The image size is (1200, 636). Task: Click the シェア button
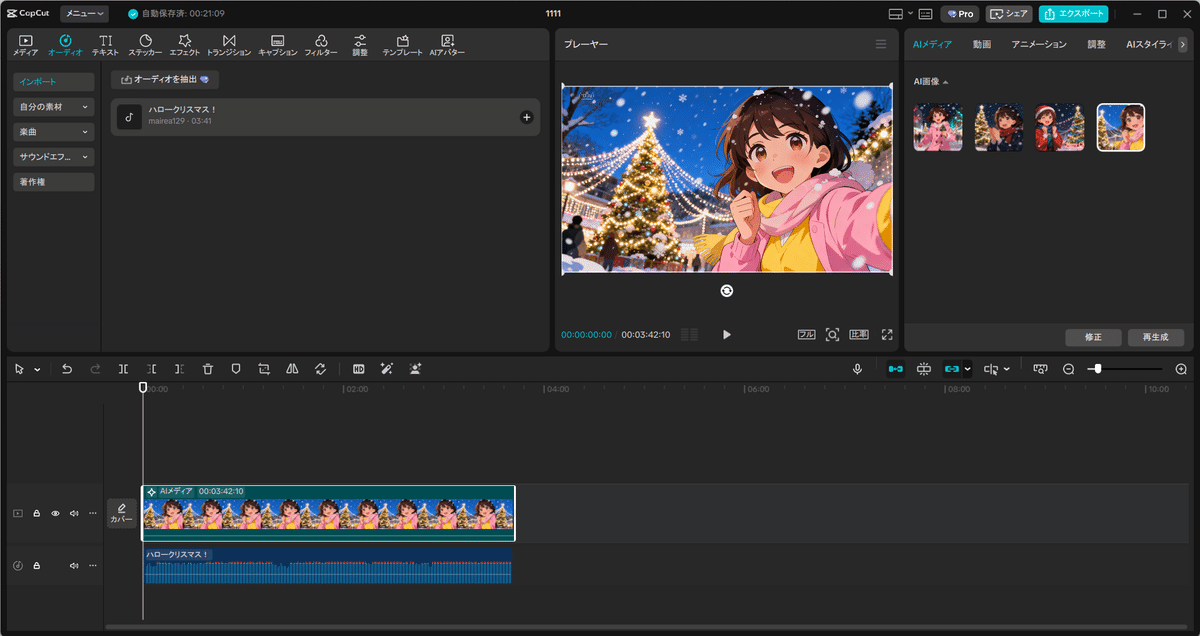click(1009, 14)
